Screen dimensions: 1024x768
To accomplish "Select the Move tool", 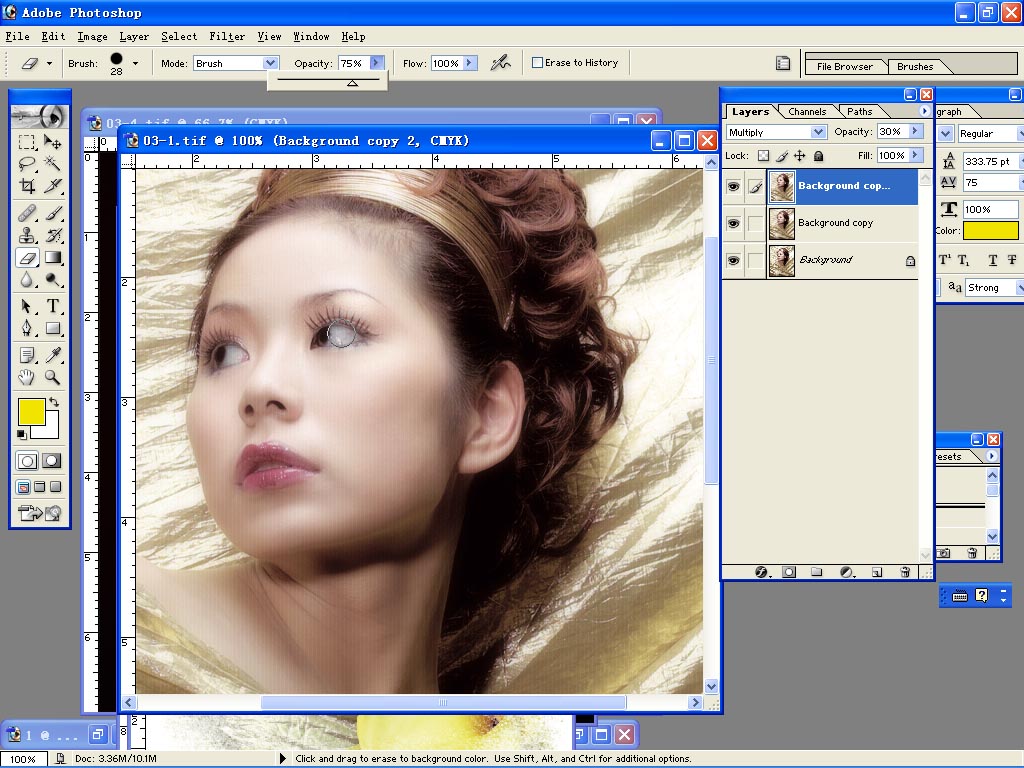I will tap(52, 142).
